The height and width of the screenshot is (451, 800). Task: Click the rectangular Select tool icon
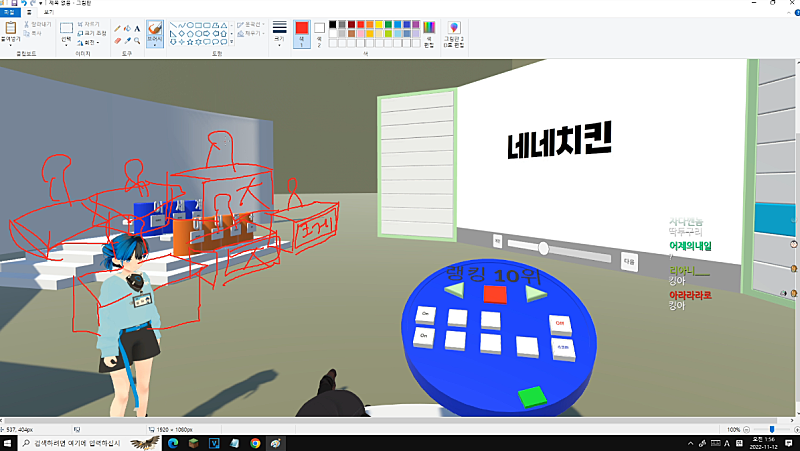click(x=66, y=28)
